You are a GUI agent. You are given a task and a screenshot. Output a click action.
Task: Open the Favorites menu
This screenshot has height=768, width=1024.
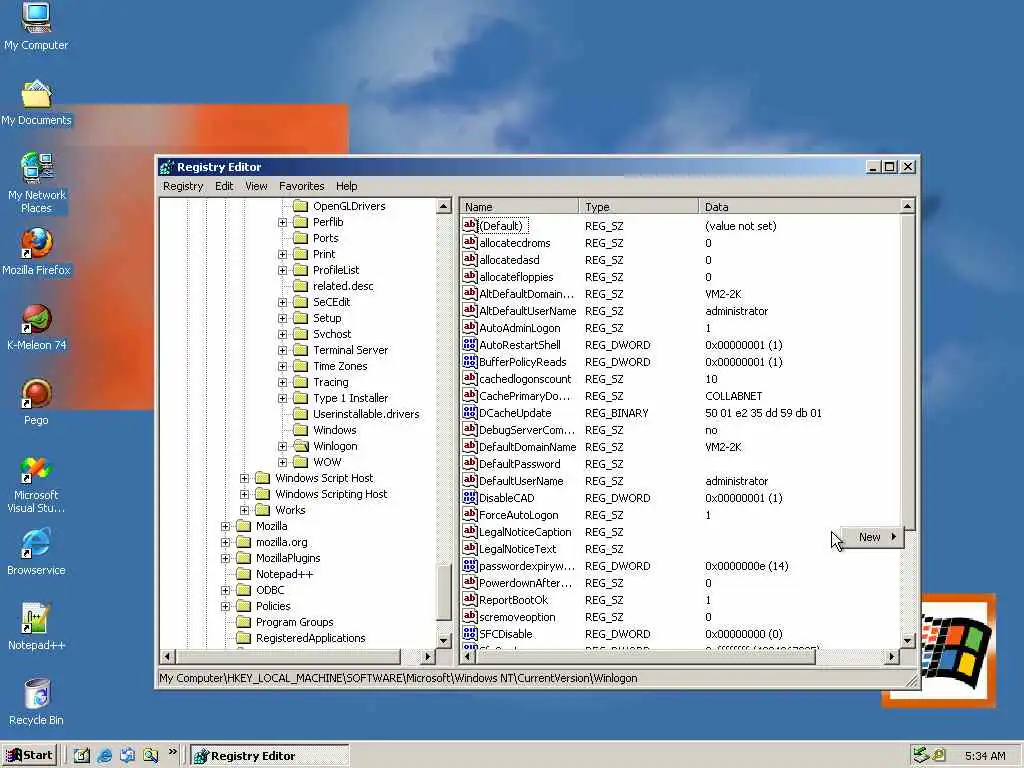pos(301,186)
